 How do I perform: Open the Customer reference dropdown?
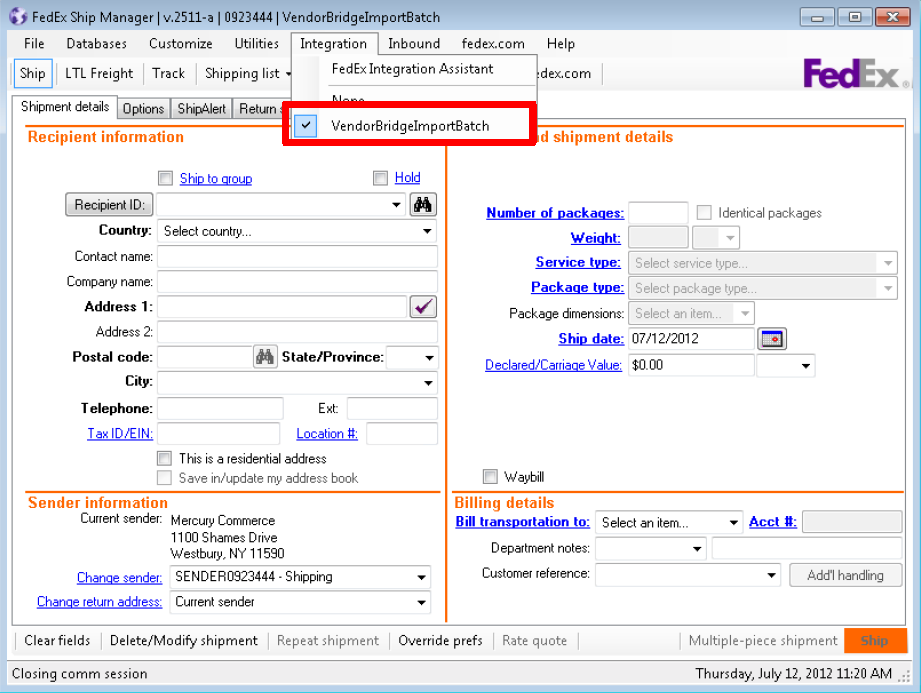772,575
